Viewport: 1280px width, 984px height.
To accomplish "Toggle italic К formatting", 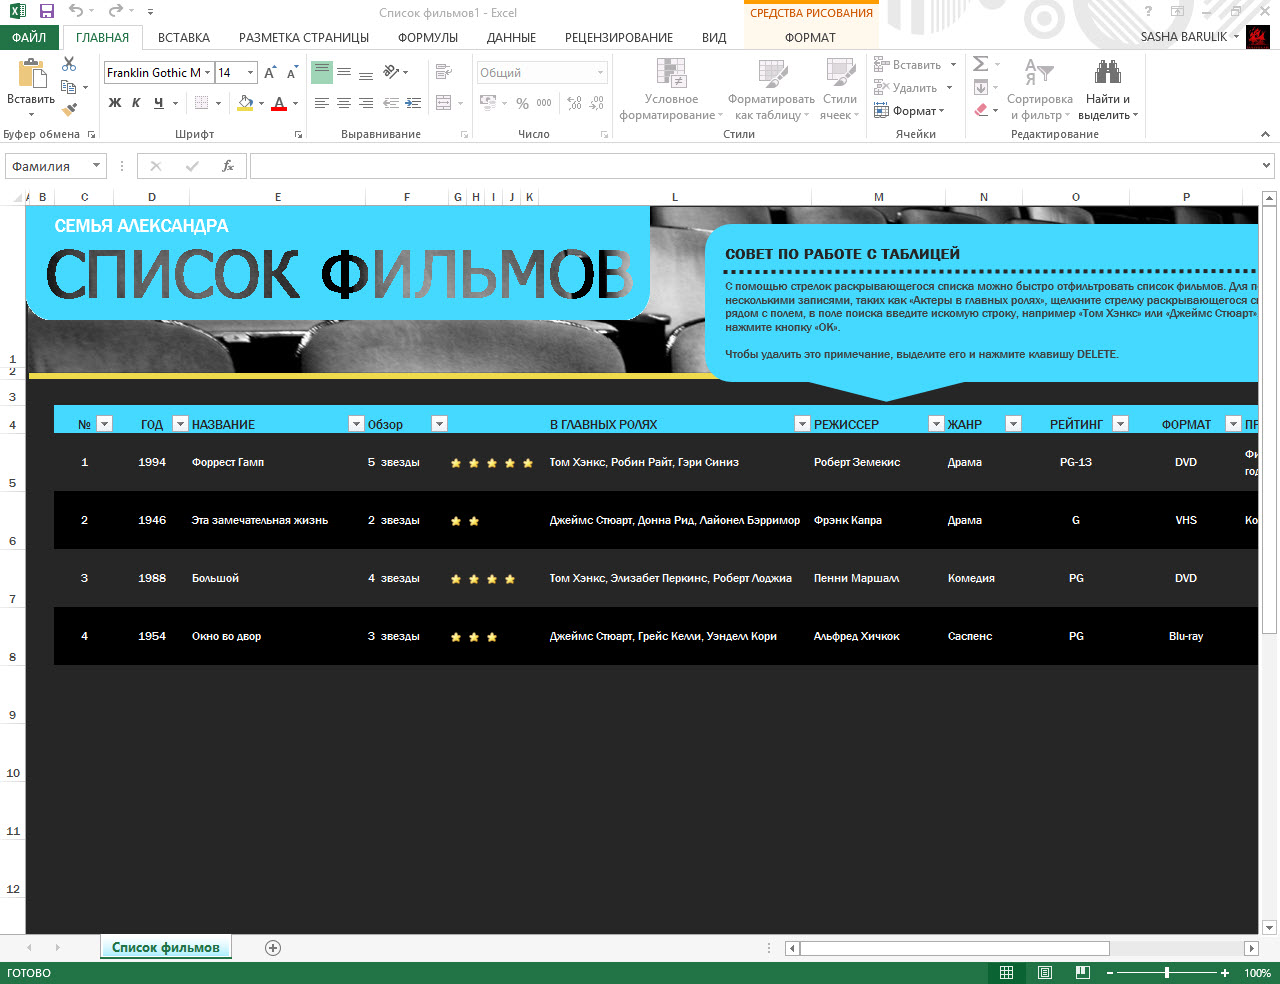I will click(136, 103).
